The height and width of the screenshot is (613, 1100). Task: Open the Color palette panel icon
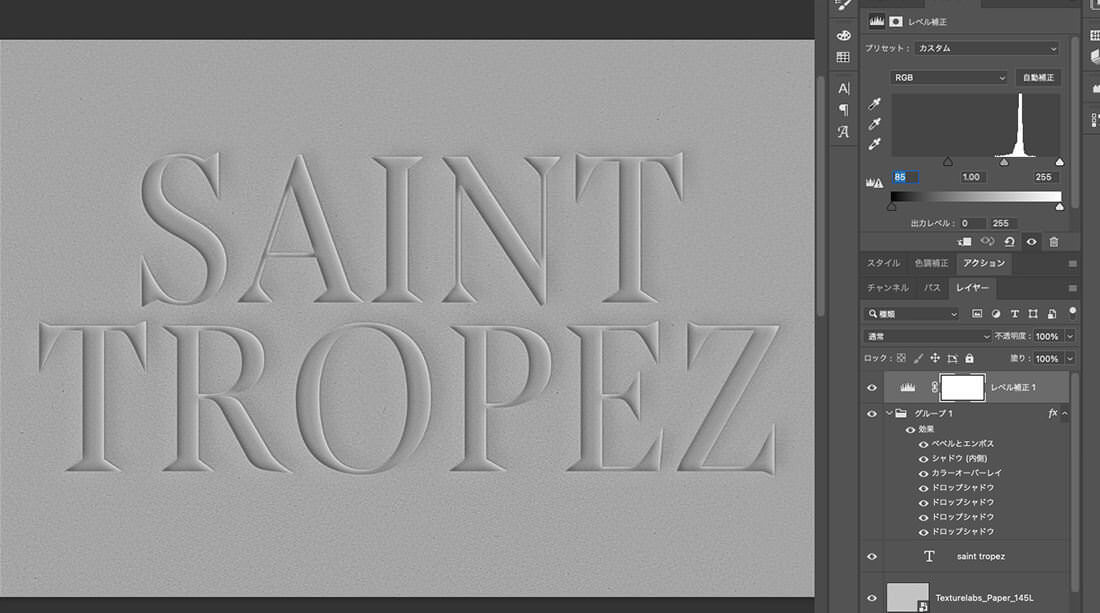coord(843,35)
